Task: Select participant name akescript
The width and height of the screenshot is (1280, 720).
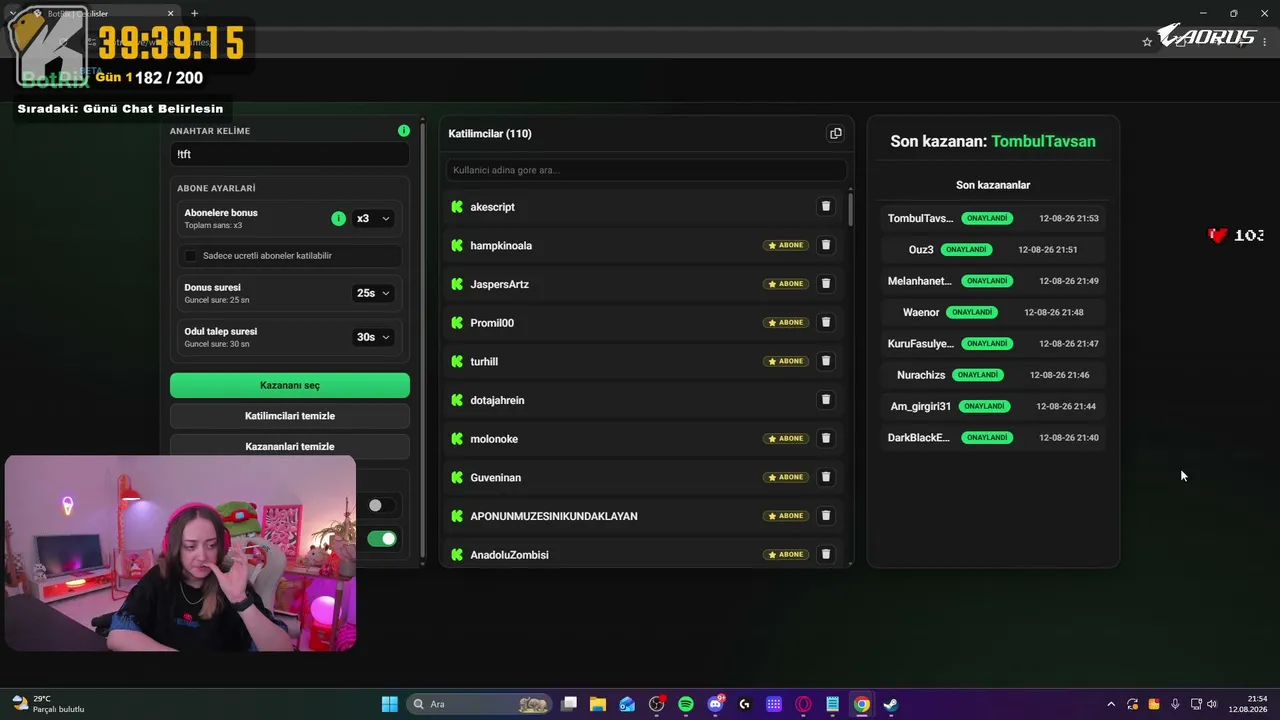Action: tap(492, 207)
